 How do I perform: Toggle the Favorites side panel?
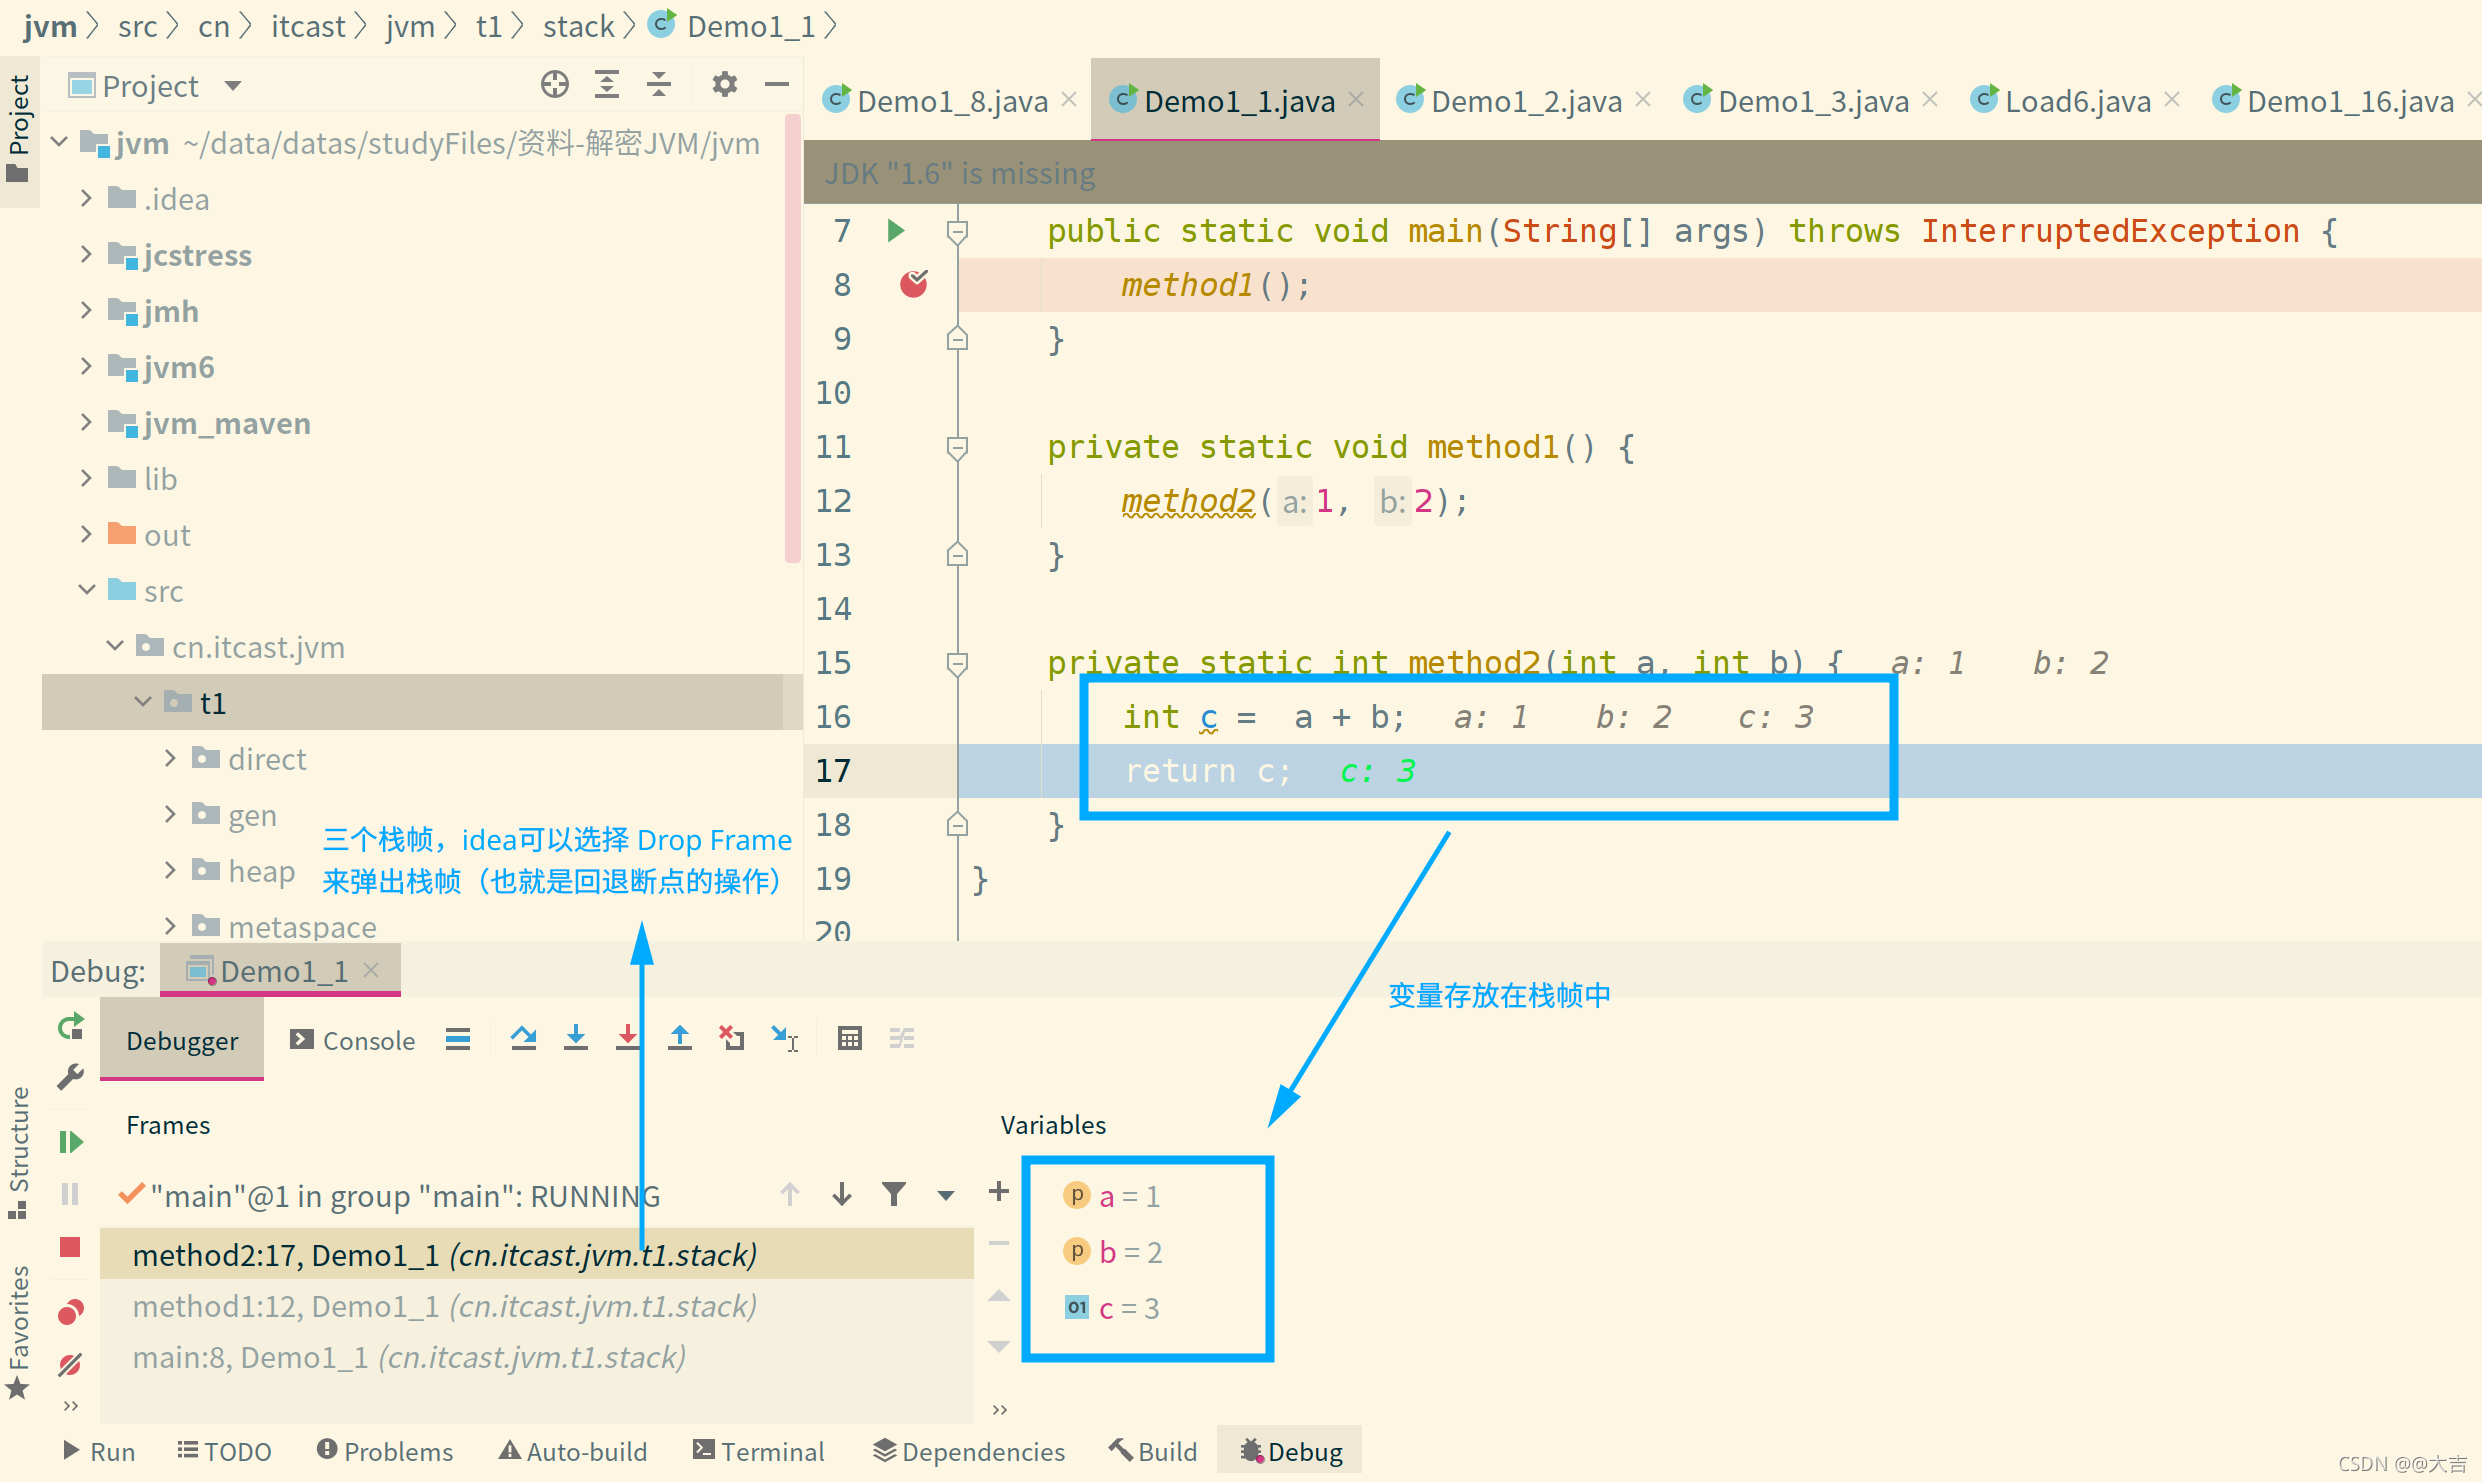pyautogui.click(x=18, y=1332)
